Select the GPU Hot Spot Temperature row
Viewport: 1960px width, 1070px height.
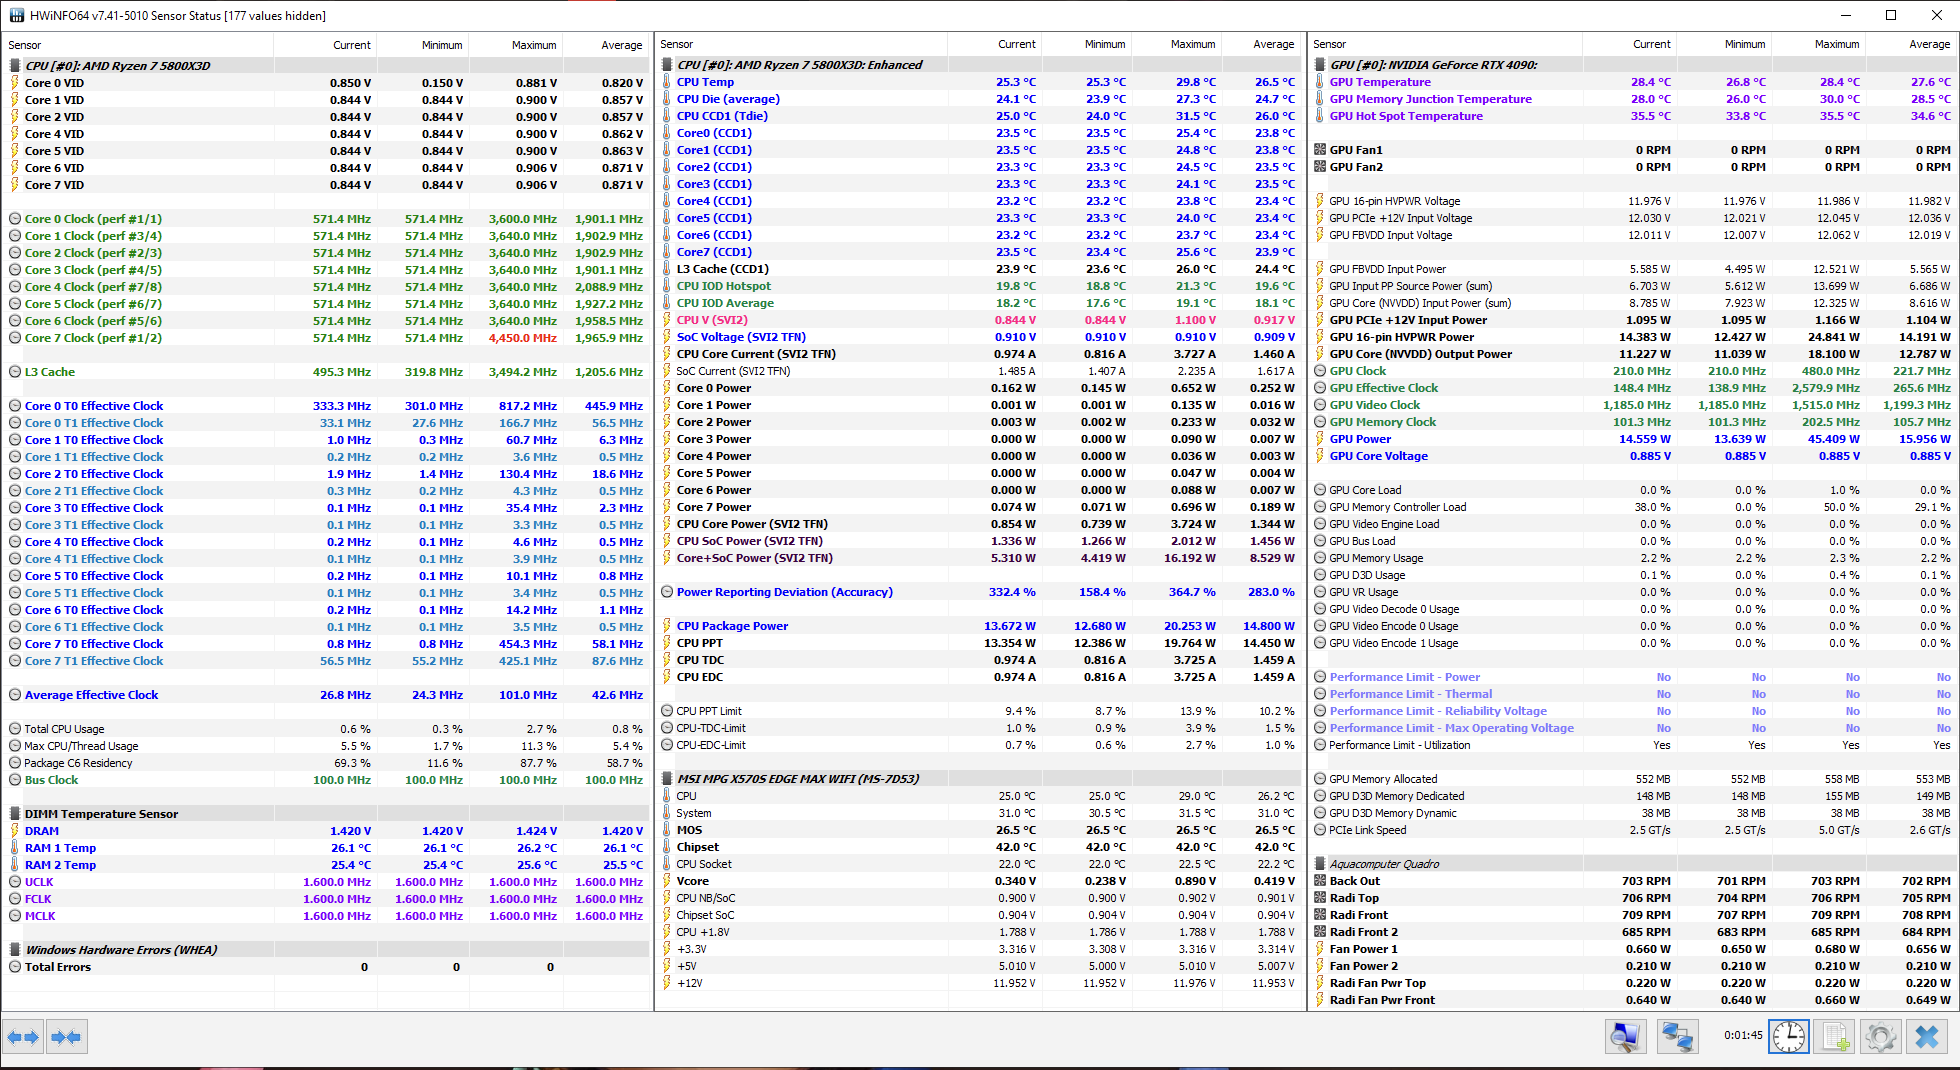1633,116
